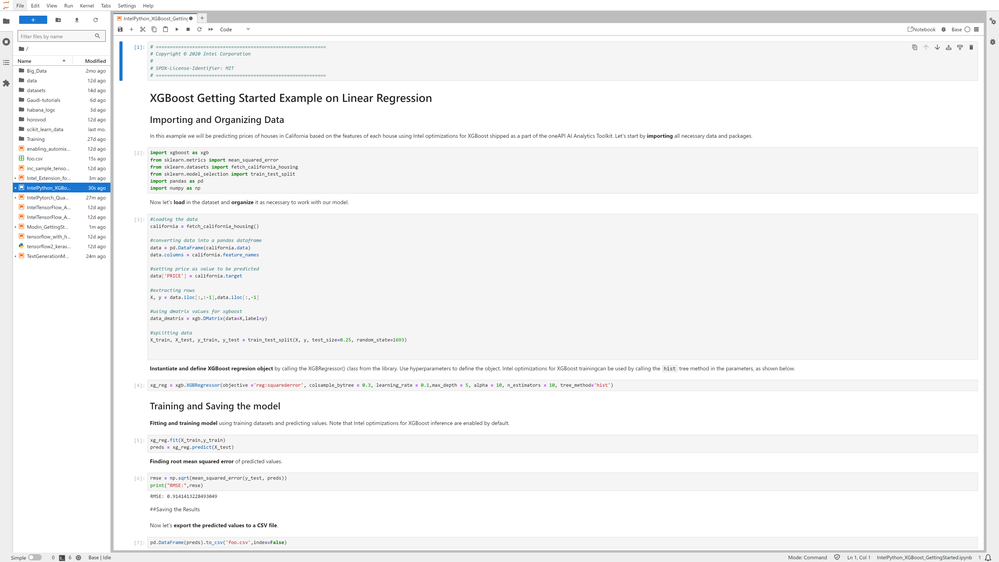Open the Kernel menu

click(87, 5)
